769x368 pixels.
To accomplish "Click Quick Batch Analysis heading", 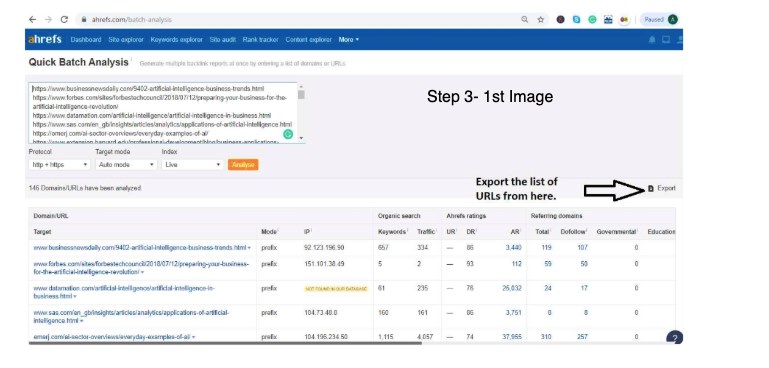I will [78, 62].
